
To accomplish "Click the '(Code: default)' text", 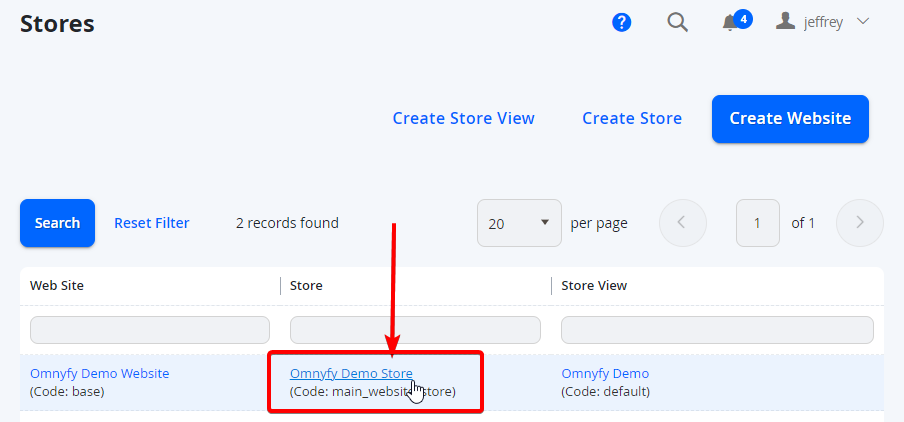I will click(605, 392).
